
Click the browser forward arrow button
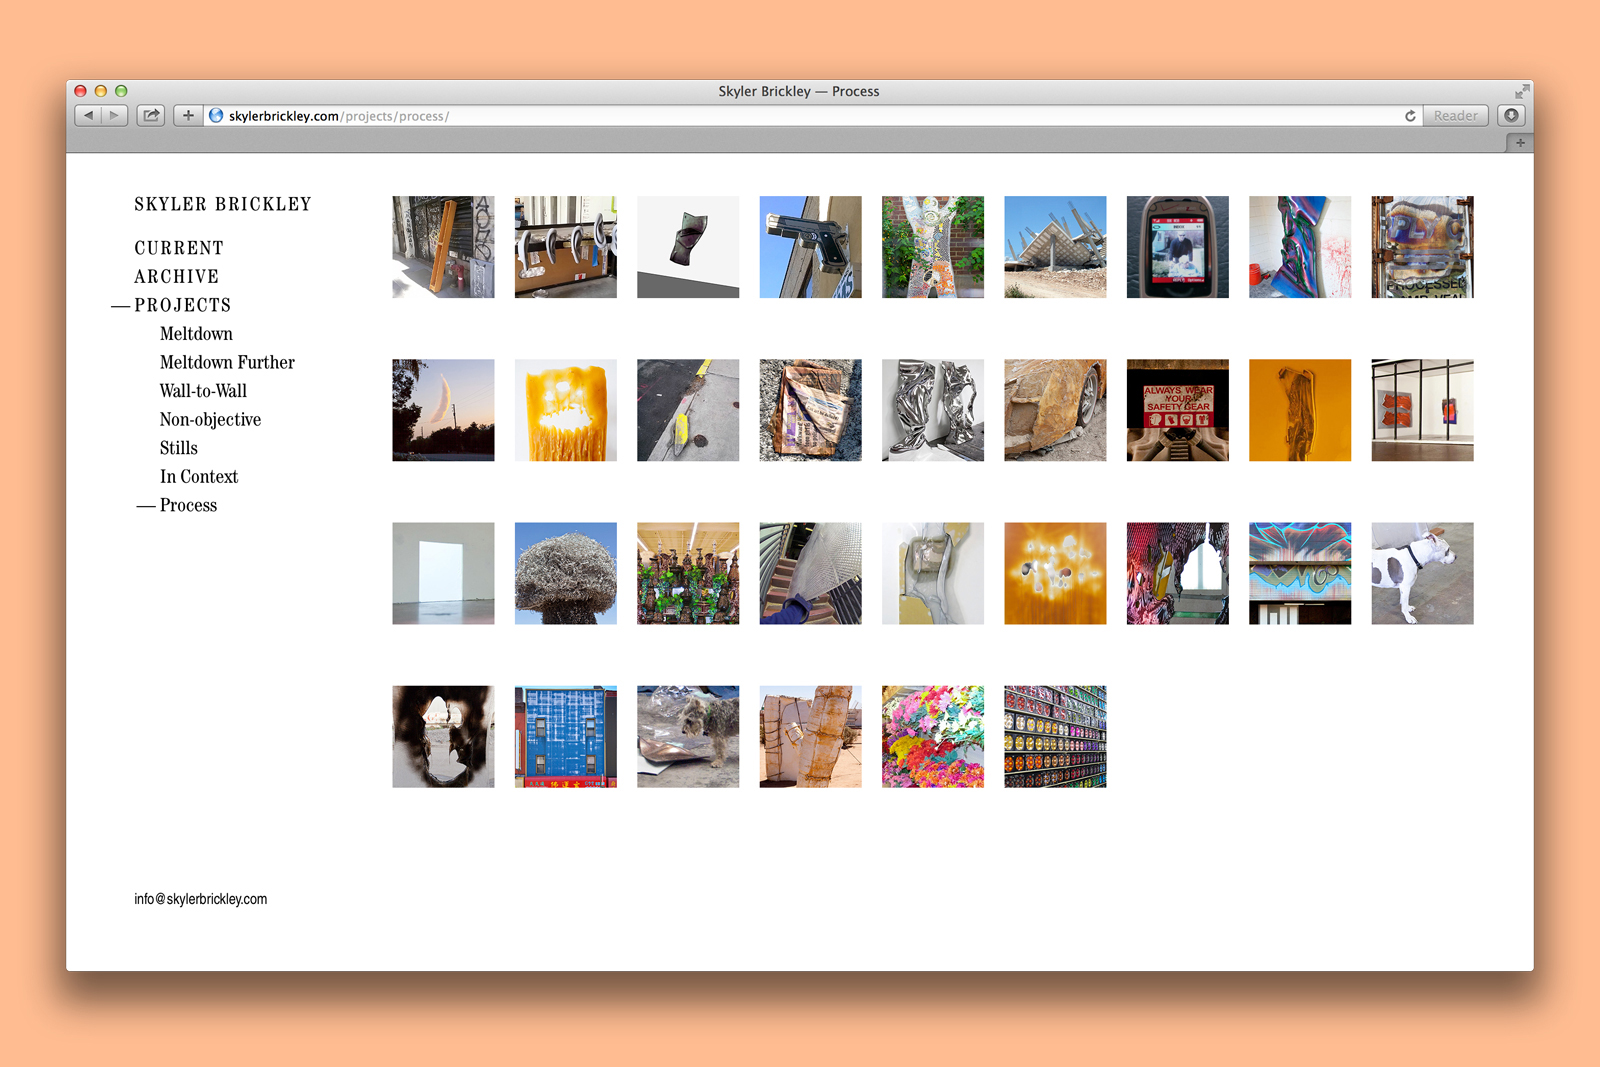point(114,116)
